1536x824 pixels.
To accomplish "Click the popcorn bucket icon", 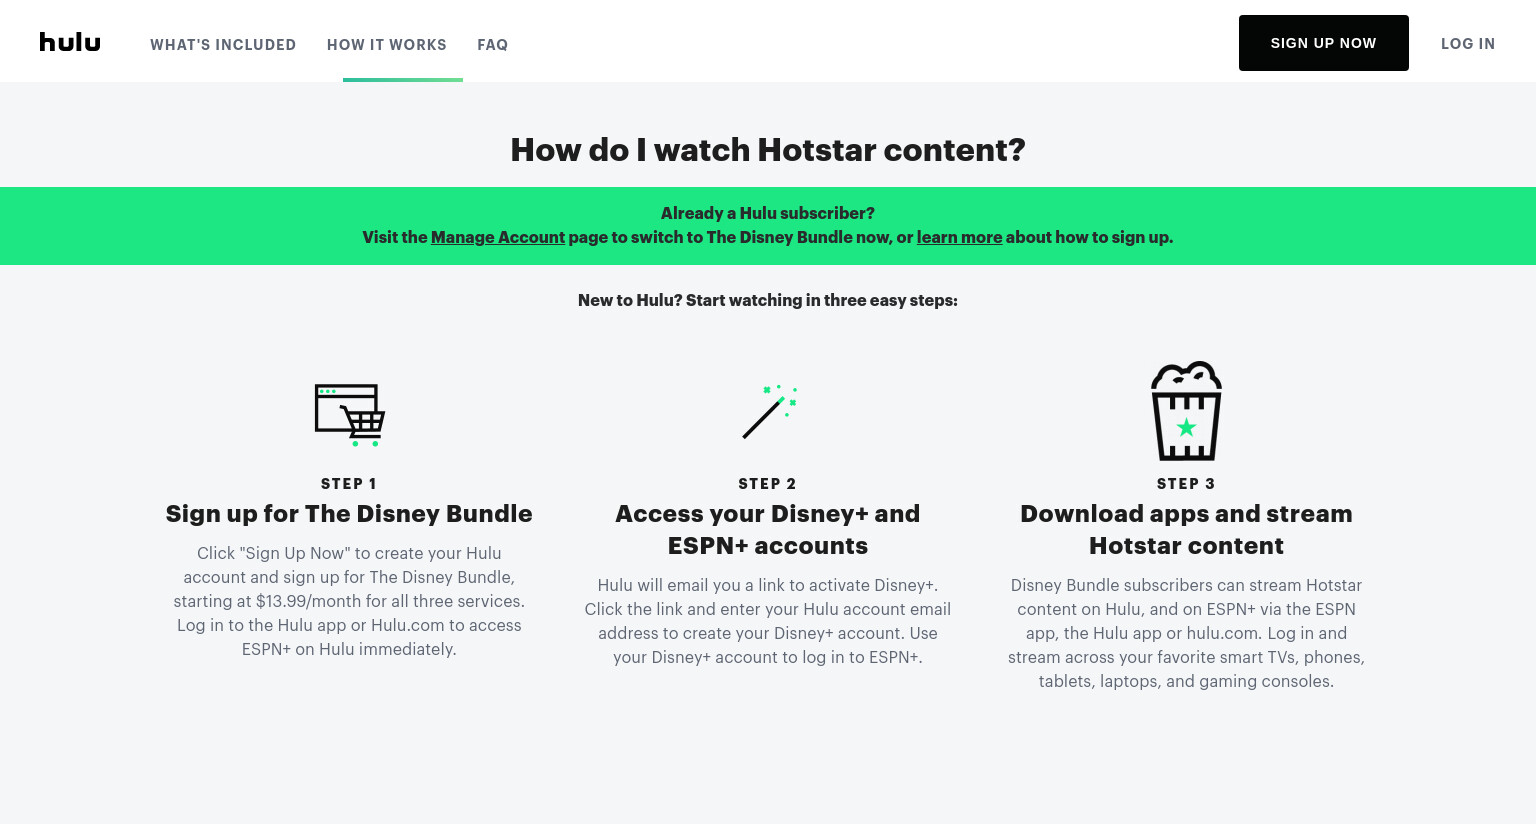I will point(1186,411).
